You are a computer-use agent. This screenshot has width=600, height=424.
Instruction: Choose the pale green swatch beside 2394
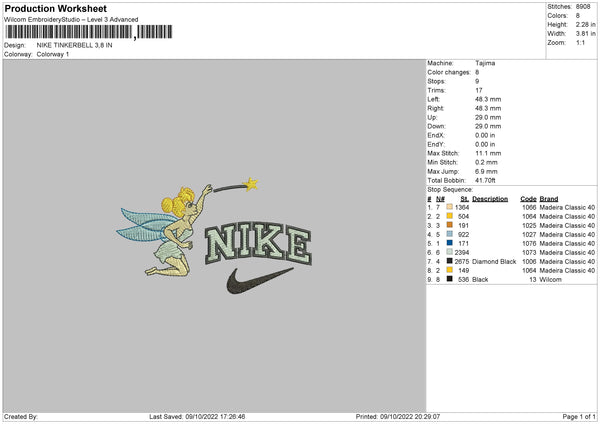449,252
